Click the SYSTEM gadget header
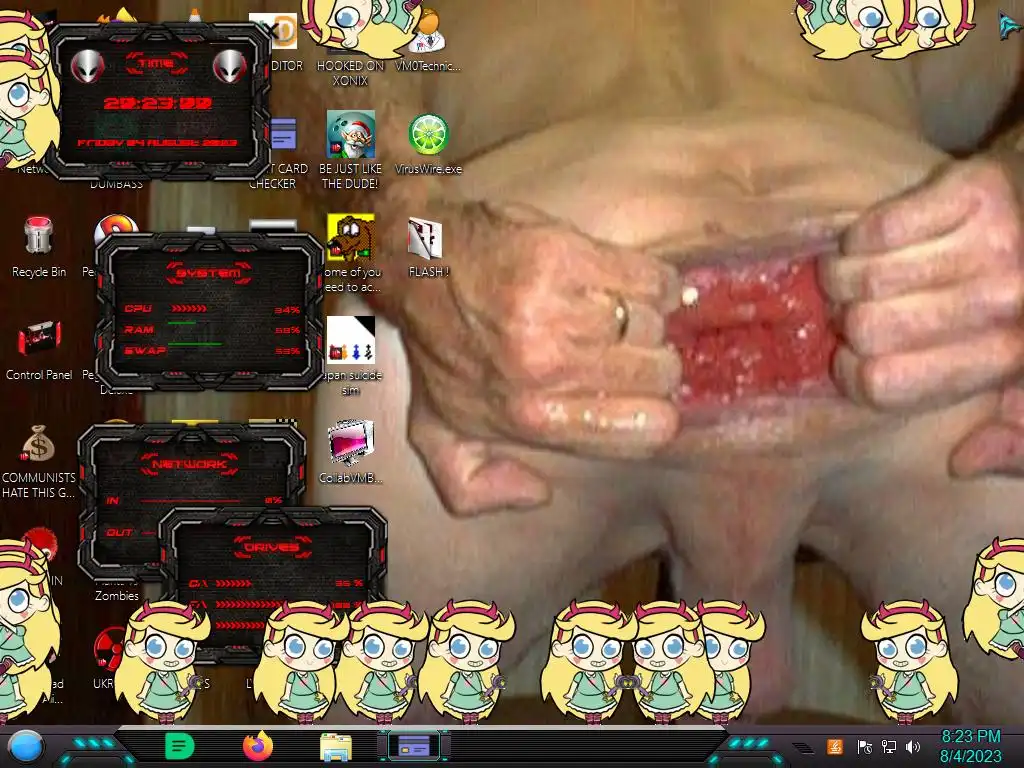The width and height of the screenshot is (1024, 768). (x=209, y=273)
